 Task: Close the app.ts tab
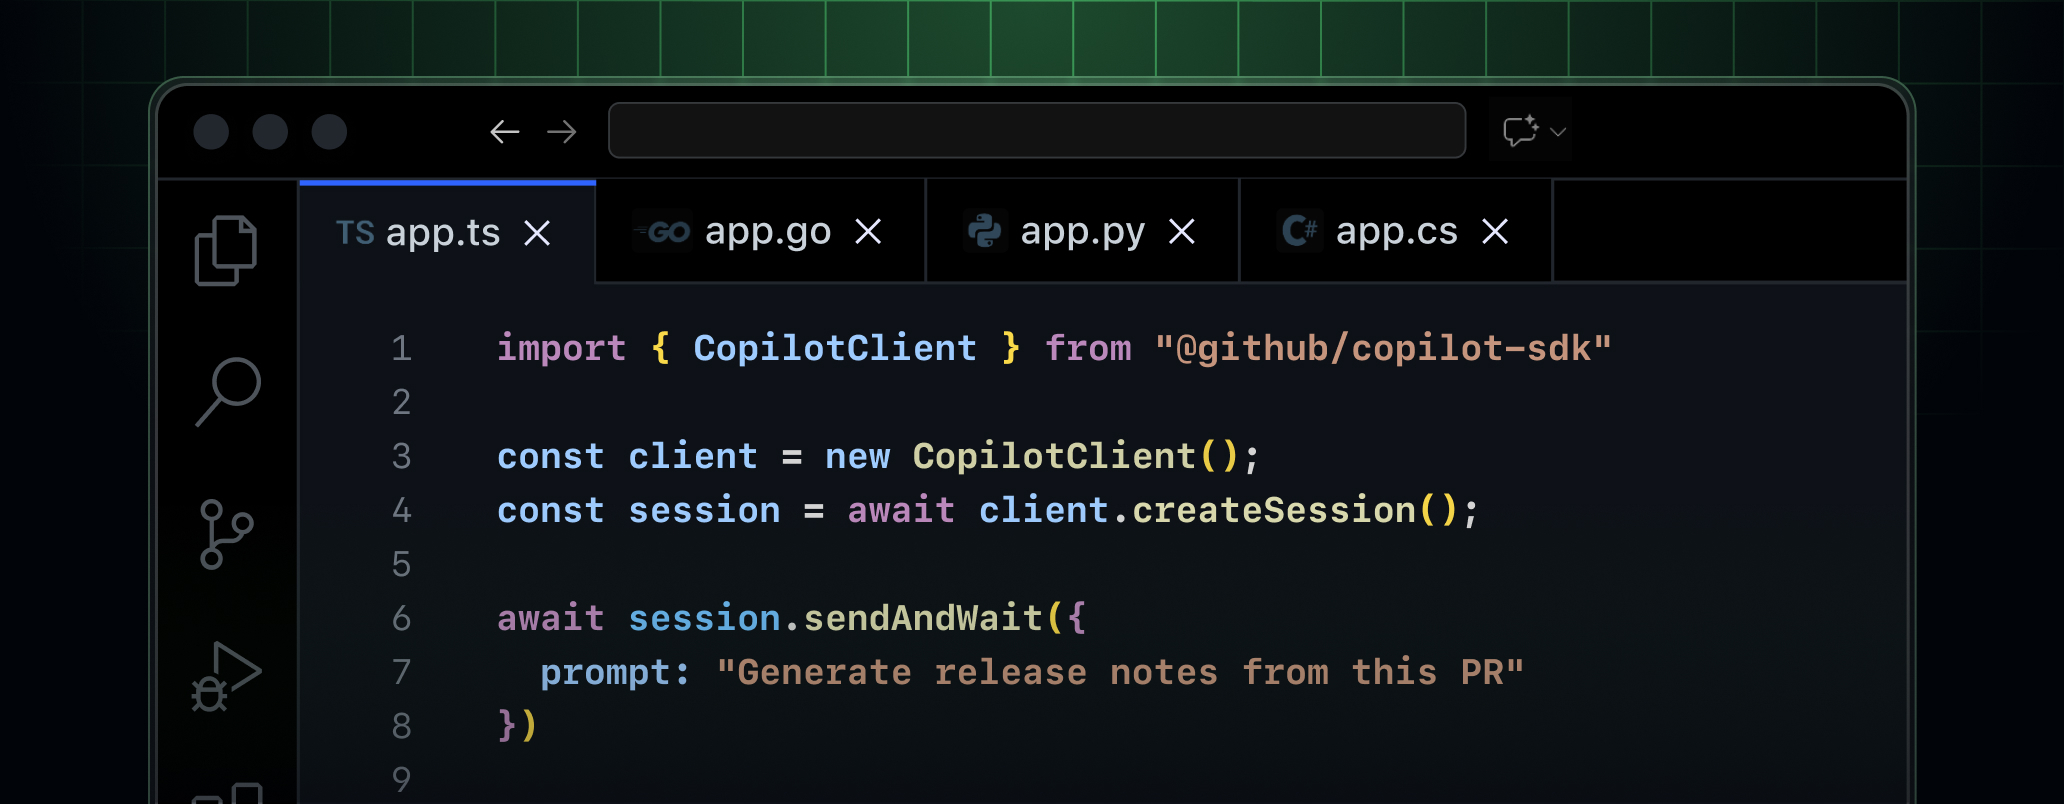(537, 233)
